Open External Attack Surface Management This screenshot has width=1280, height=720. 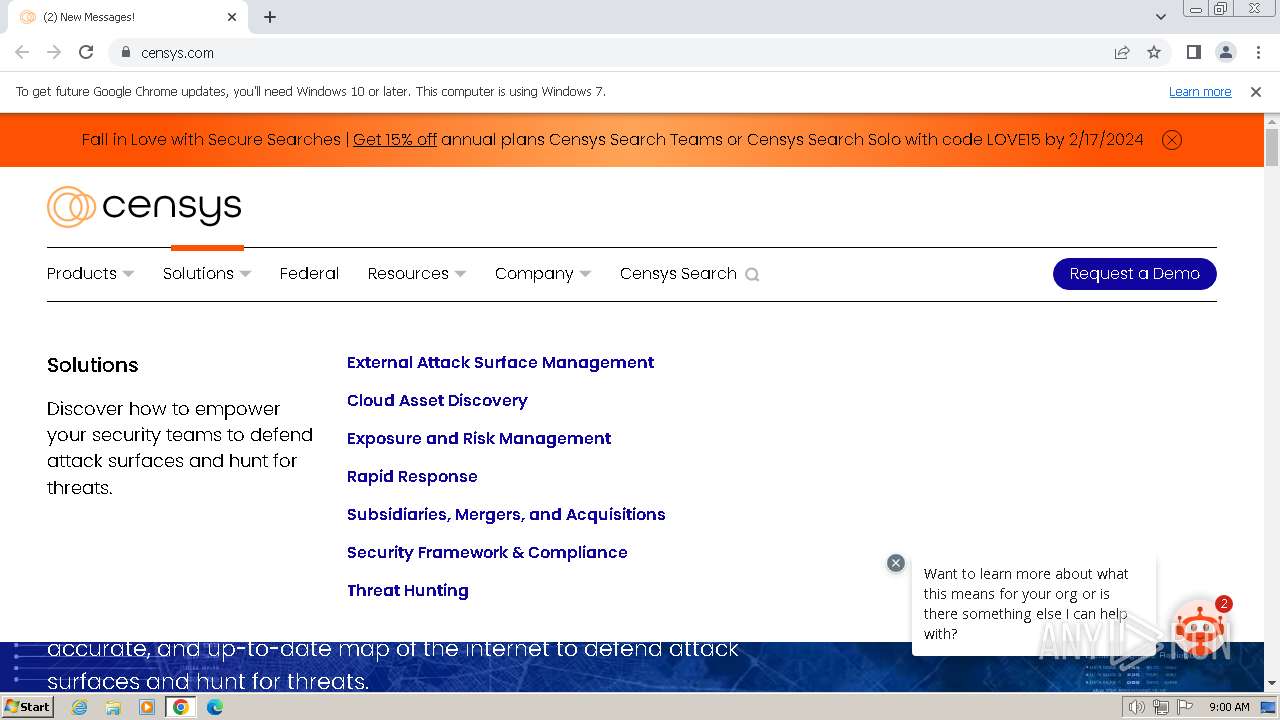pos(500,362)
